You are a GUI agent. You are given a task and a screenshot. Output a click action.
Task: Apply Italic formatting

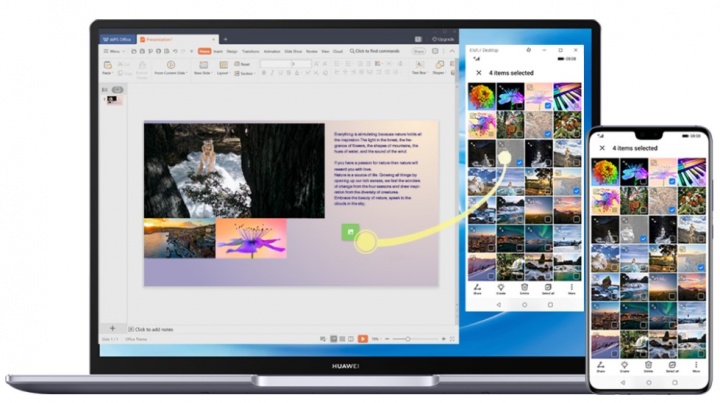click(x=272, y=73)
